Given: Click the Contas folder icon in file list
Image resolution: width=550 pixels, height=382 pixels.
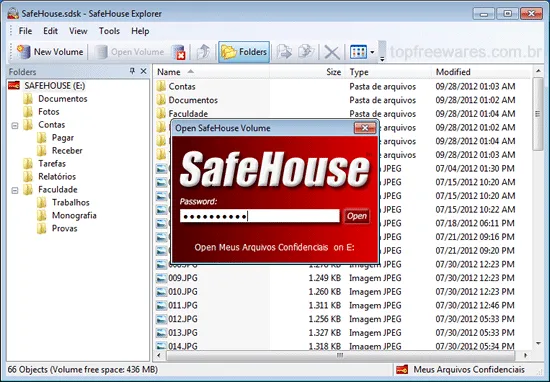Looking at the screenshot, I should click(161, 86).
